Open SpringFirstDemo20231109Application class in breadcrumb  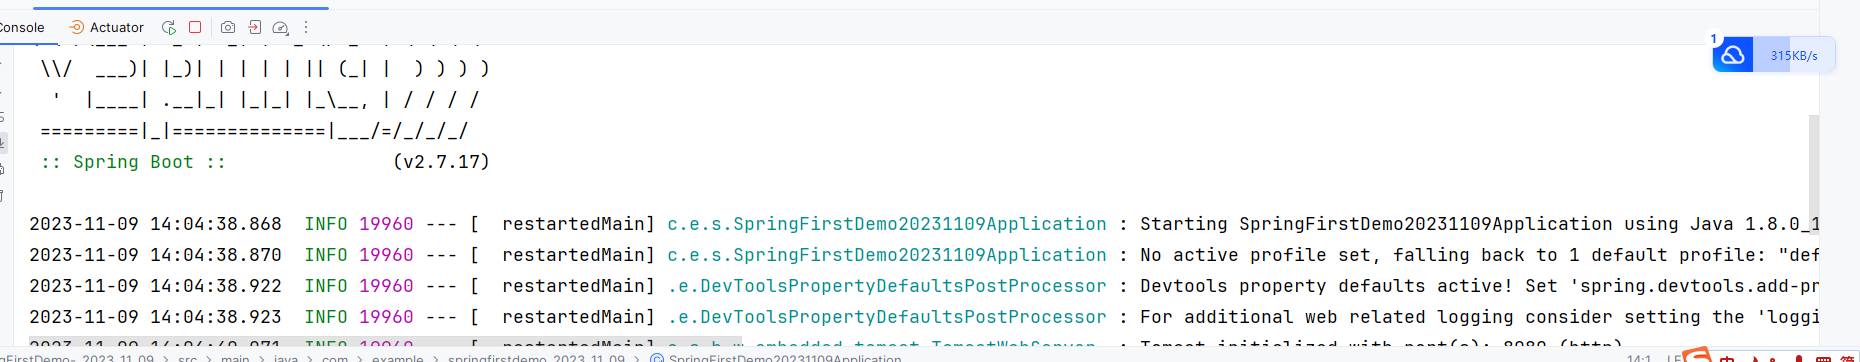coord(776,357)
